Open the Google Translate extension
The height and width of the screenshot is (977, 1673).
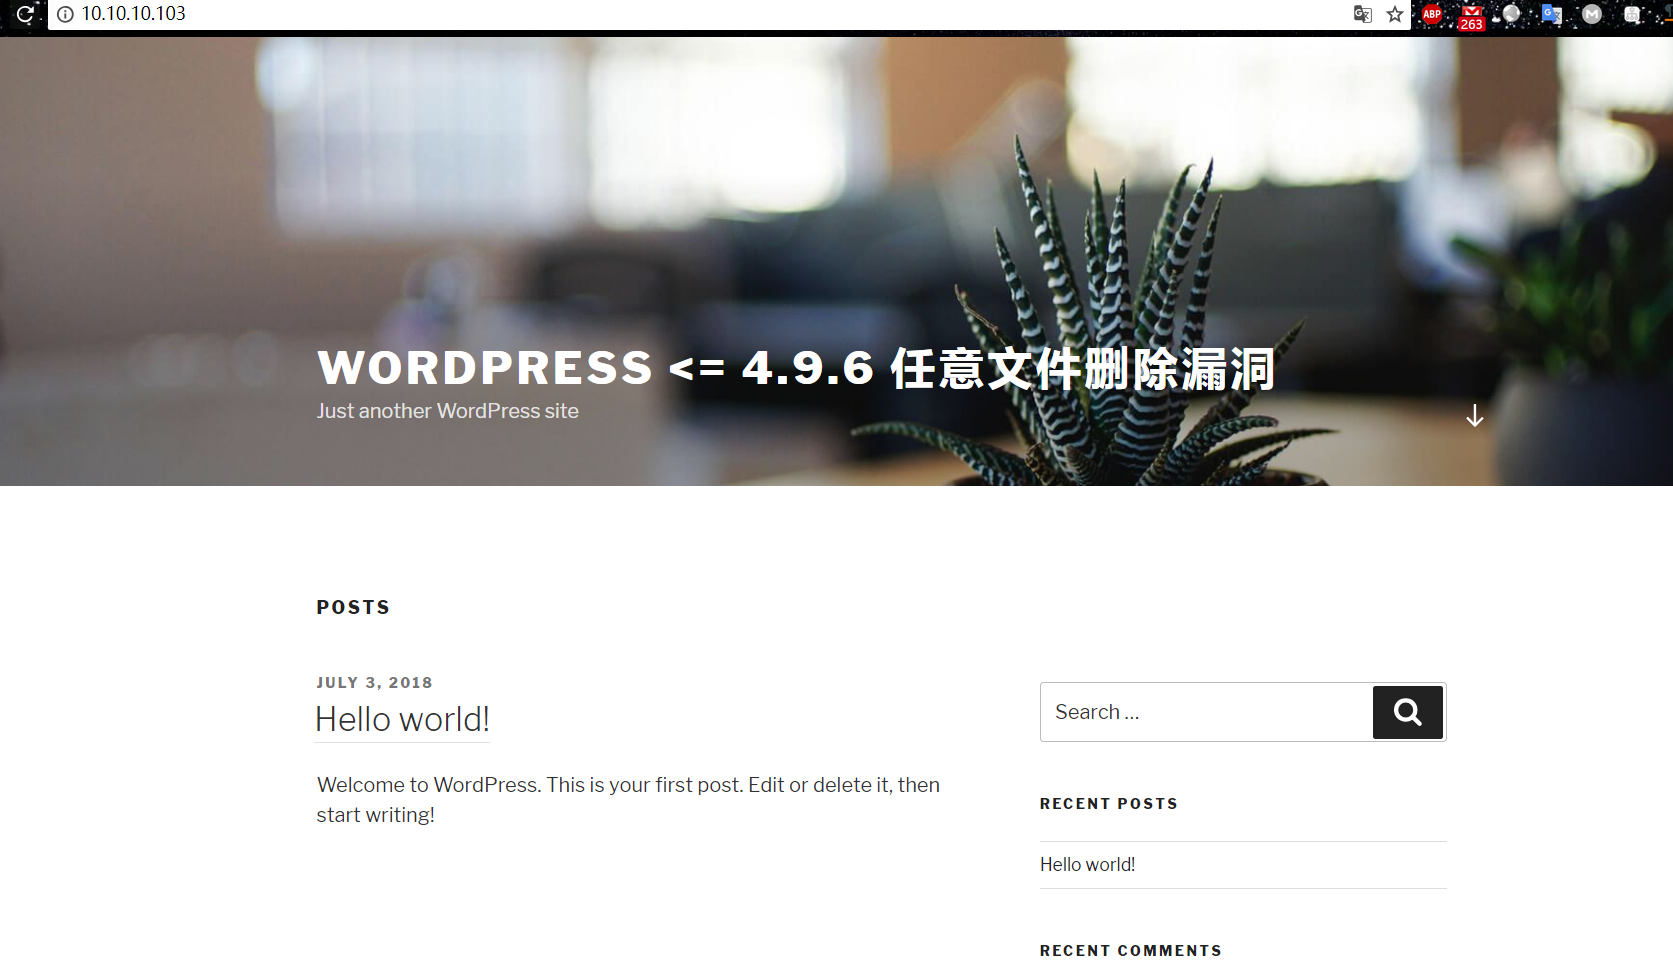tap(1551, 14)
